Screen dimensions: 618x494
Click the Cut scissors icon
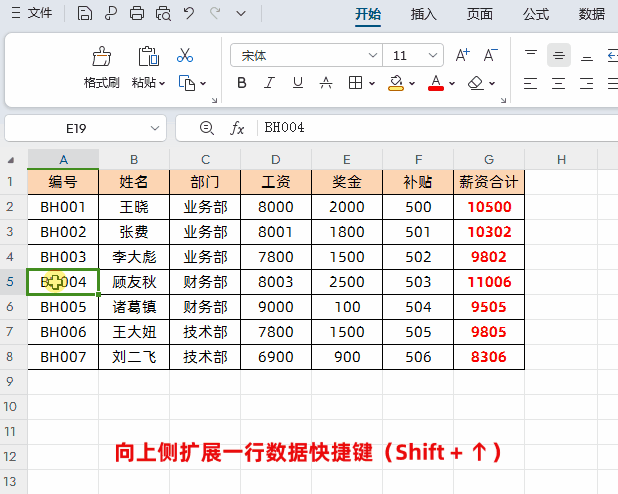pyautogui.click(x=185, y=55)
